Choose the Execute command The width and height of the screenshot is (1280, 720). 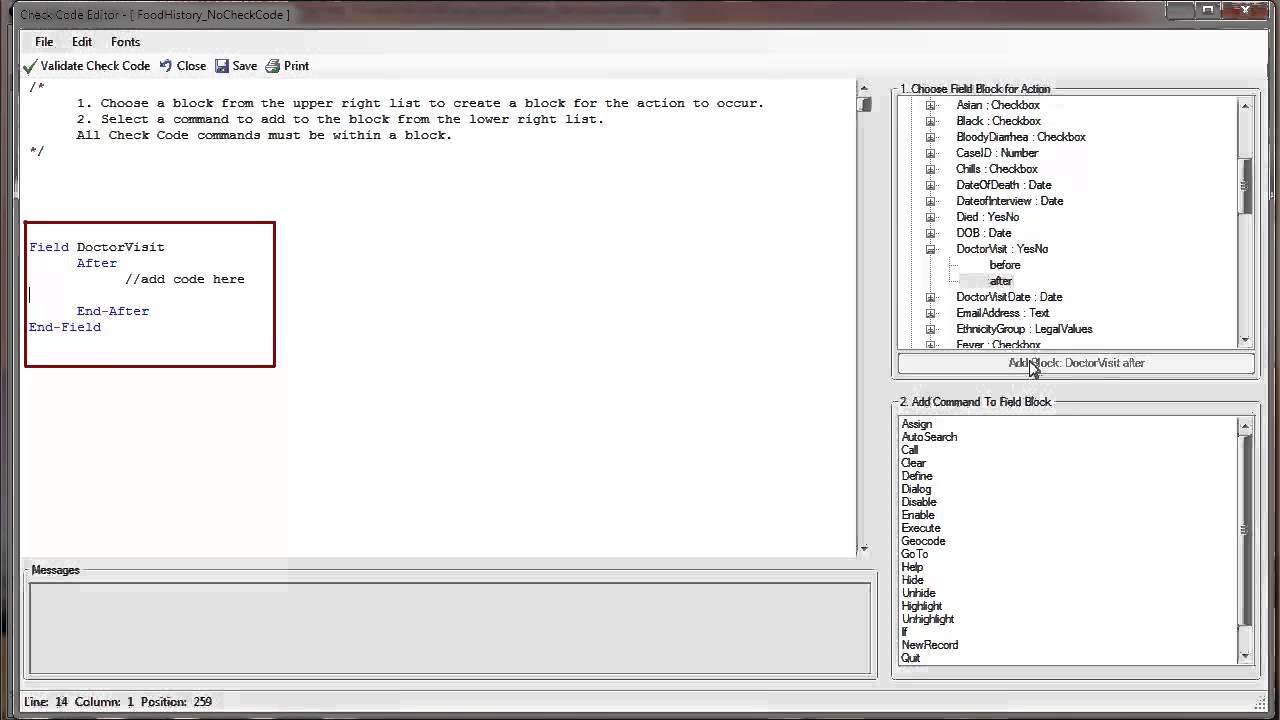click(921, 528)
